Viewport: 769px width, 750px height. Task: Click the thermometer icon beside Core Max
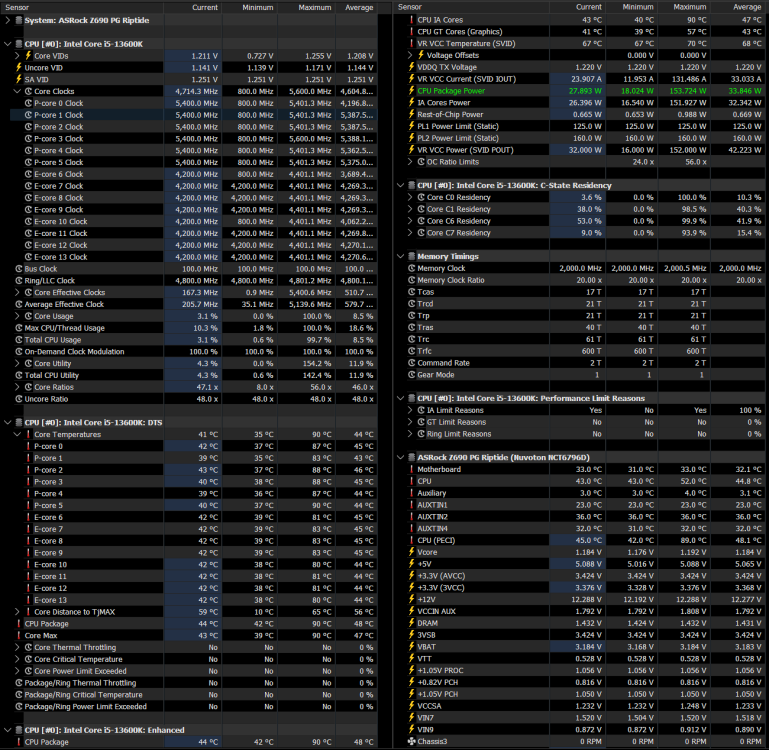[x=19, y=635]
